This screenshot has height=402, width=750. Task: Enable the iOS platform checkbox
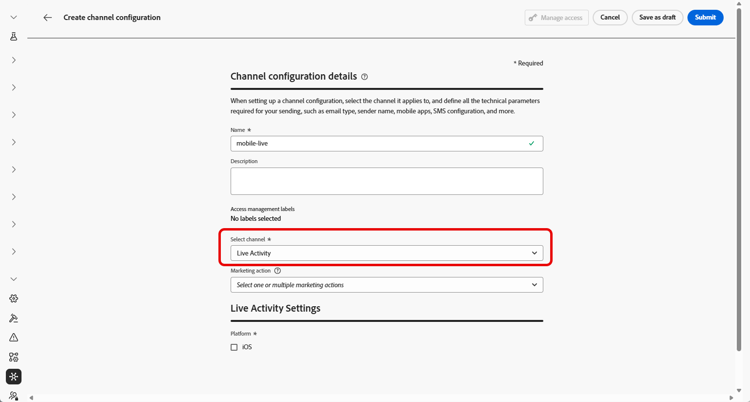pyautogui.click(x=234, y=348)
